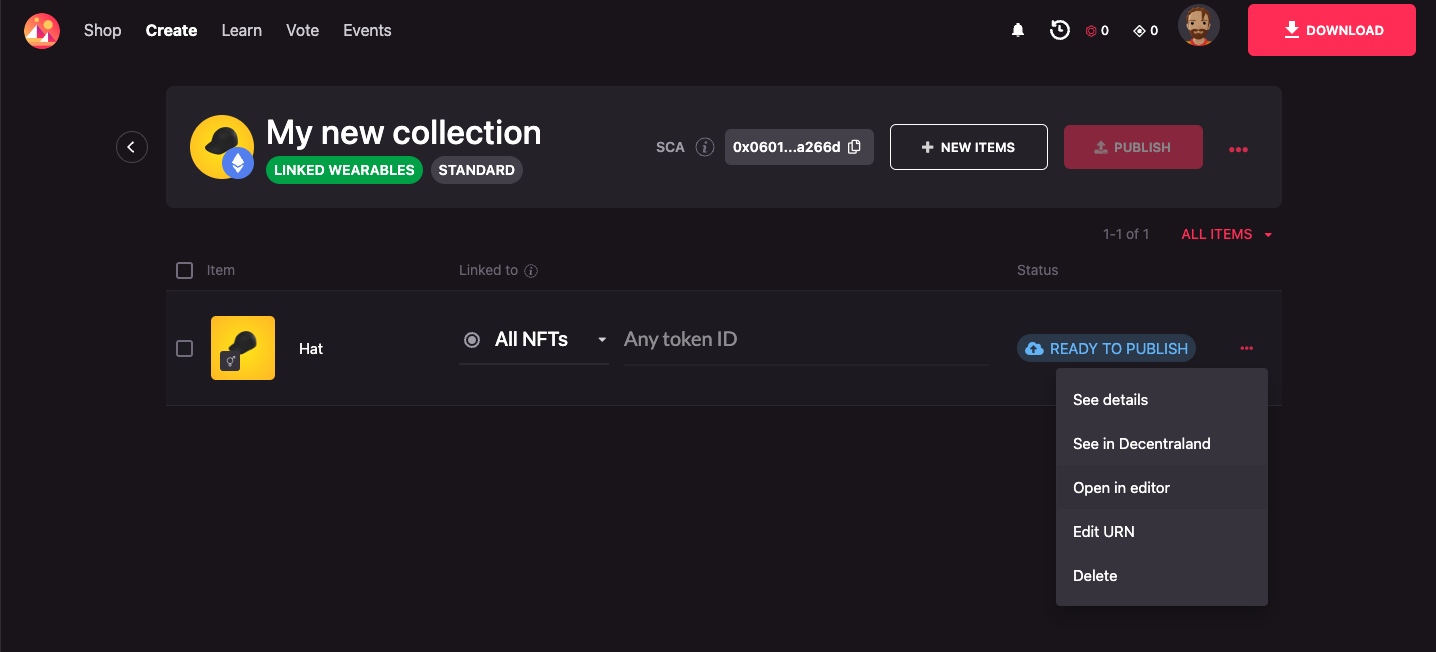This screenshot has width=1436, height=652.
Task: Click the user avatar profile picture
Action: click(x=1198, y=27)
